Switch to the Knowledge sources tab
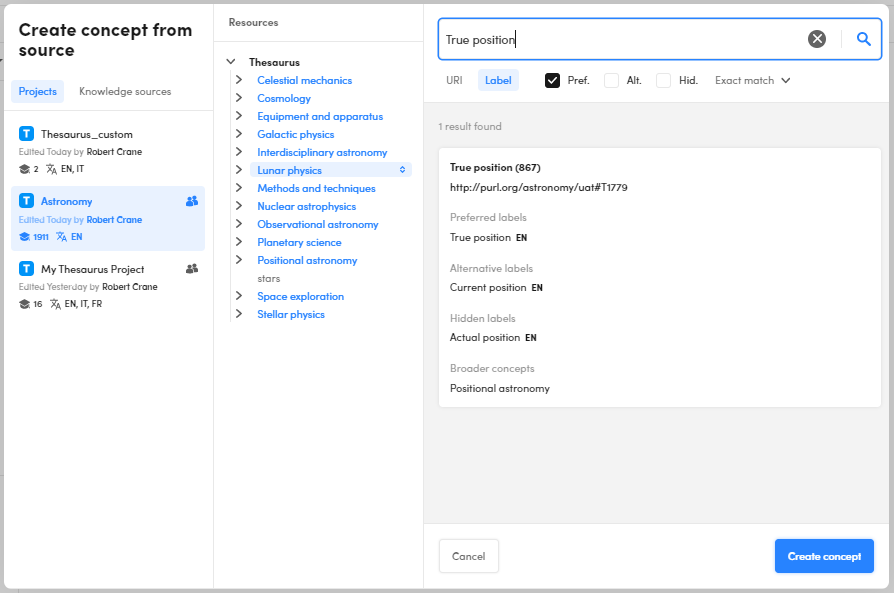Screen dimensions: 894x593 [x=125, y=91]
